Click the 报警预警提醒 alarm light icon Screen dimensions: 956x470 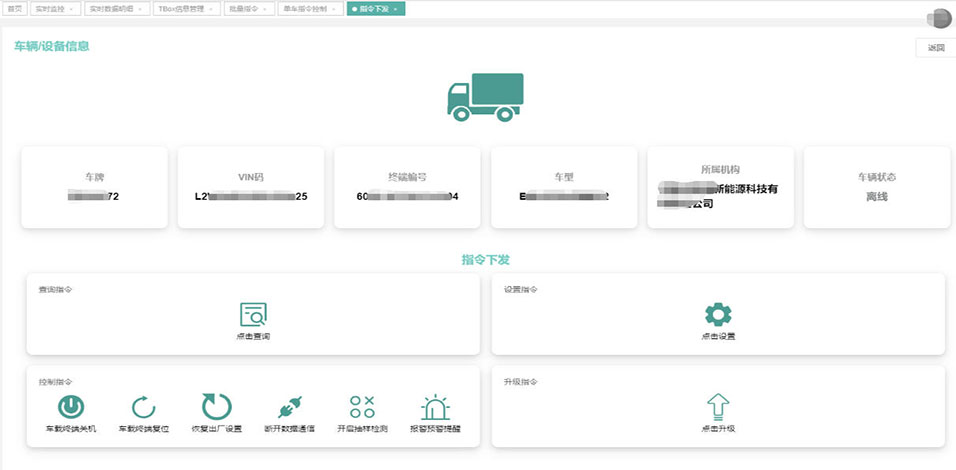coord(435,407)
